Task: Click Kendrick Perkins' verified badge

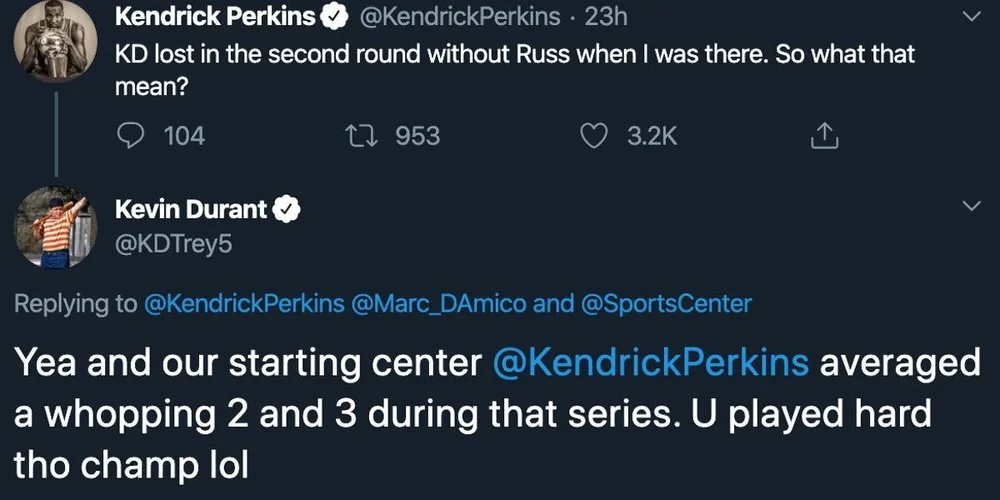Action: point(335,16)
